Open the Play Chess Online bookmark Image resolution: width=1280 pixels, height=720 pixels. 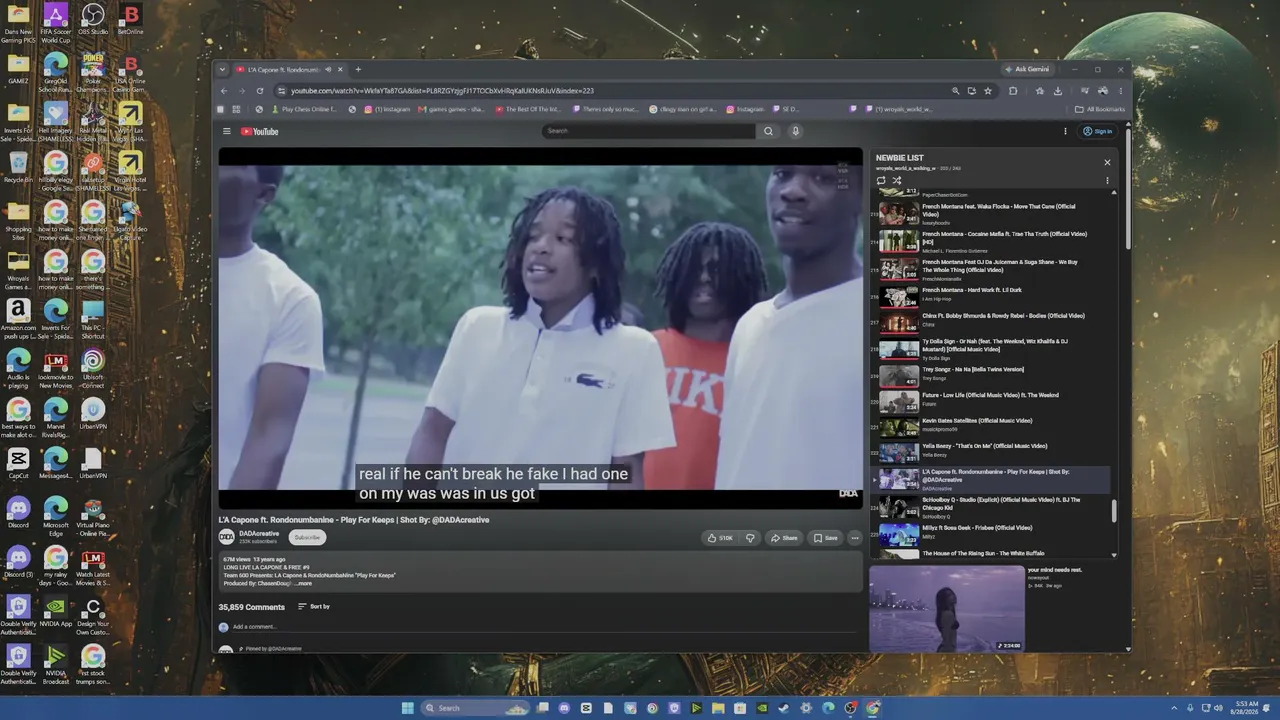point(302,109)
